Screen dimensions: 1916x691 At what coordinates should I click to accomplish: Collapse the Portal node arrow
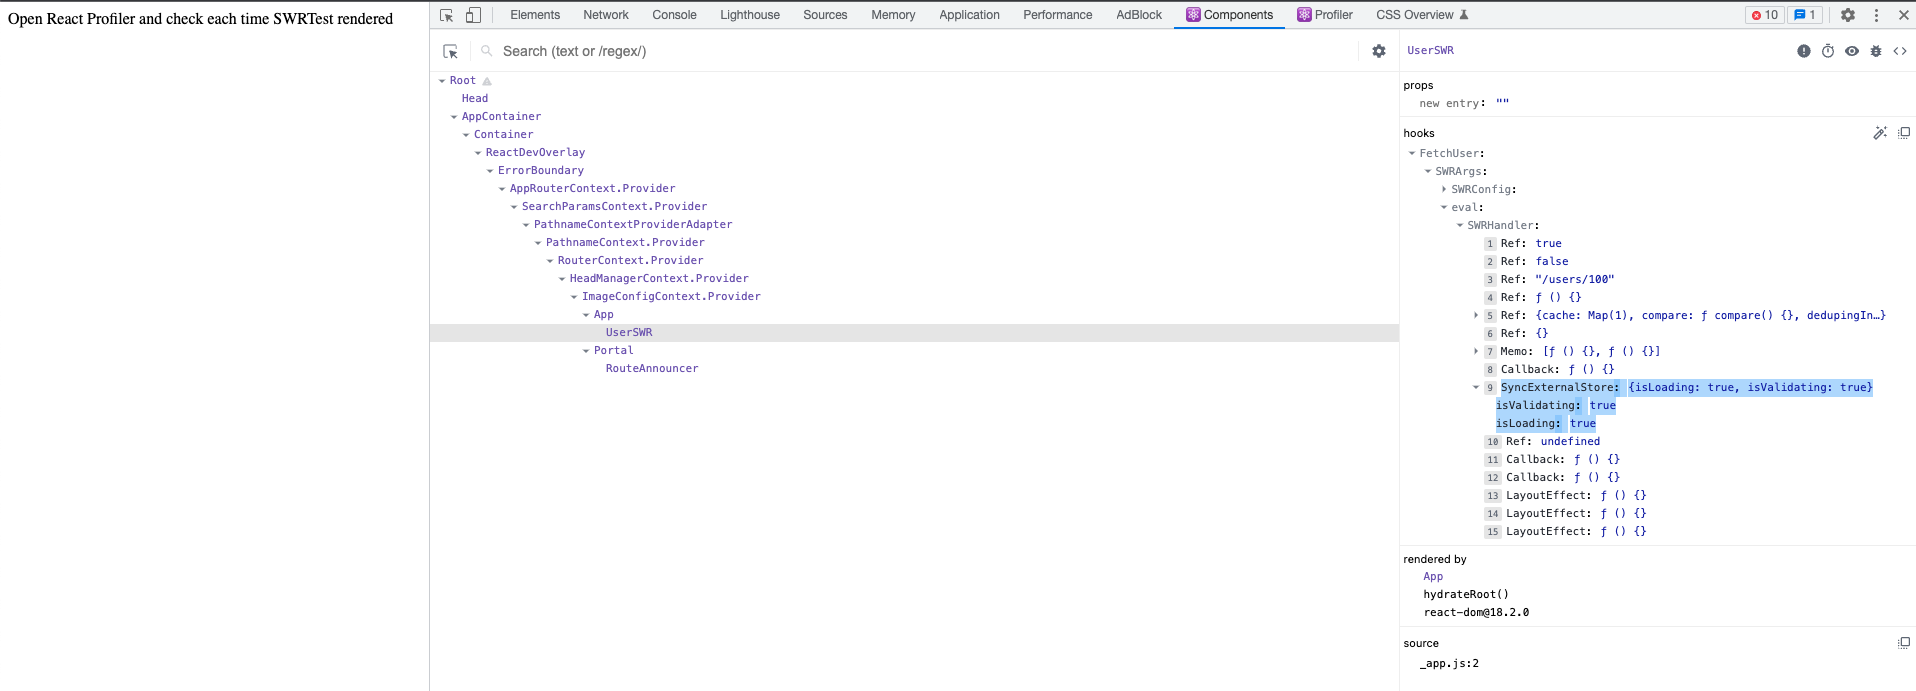pos(586,351)
